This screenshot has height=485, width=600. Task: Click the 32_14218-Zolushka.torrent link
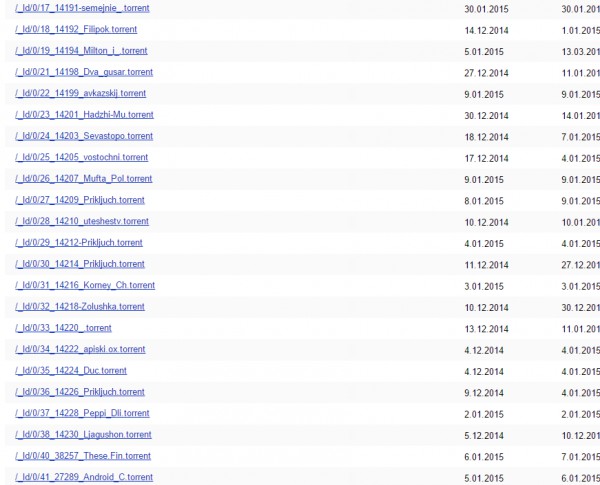click(x=80, y=307)
